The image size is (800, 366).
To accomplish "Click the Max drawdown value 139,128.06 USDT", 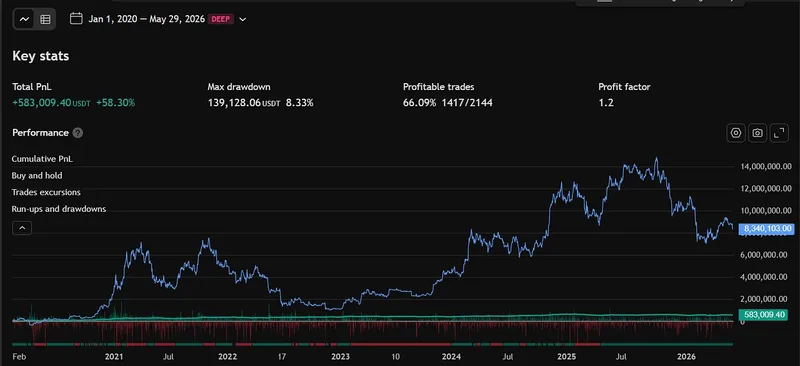I will pyautogui.click(x=244, y=103).
